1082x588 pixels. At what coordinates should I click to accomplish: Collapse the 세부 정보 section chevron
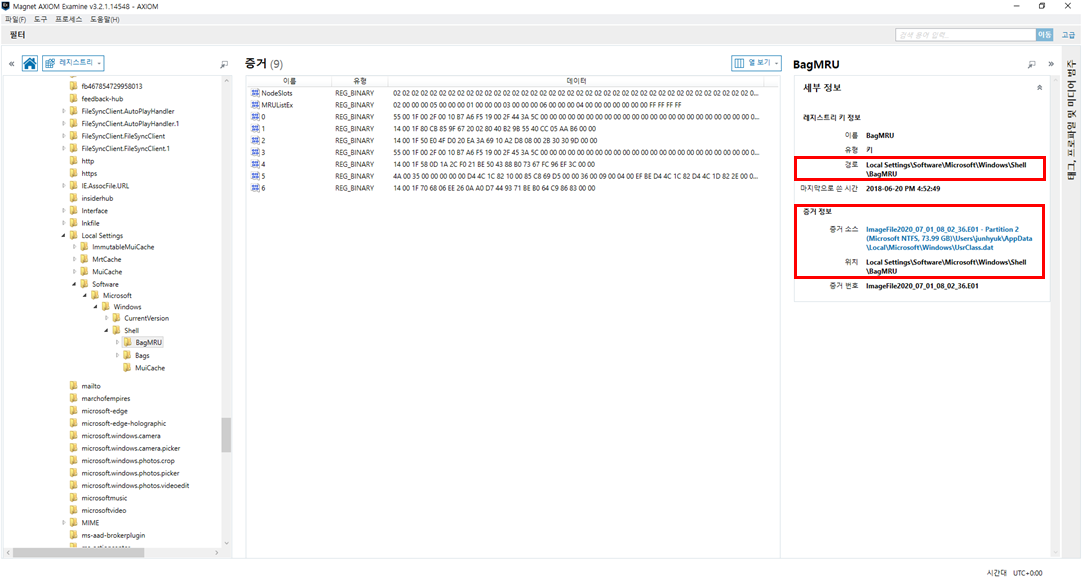coord(1040,88)
